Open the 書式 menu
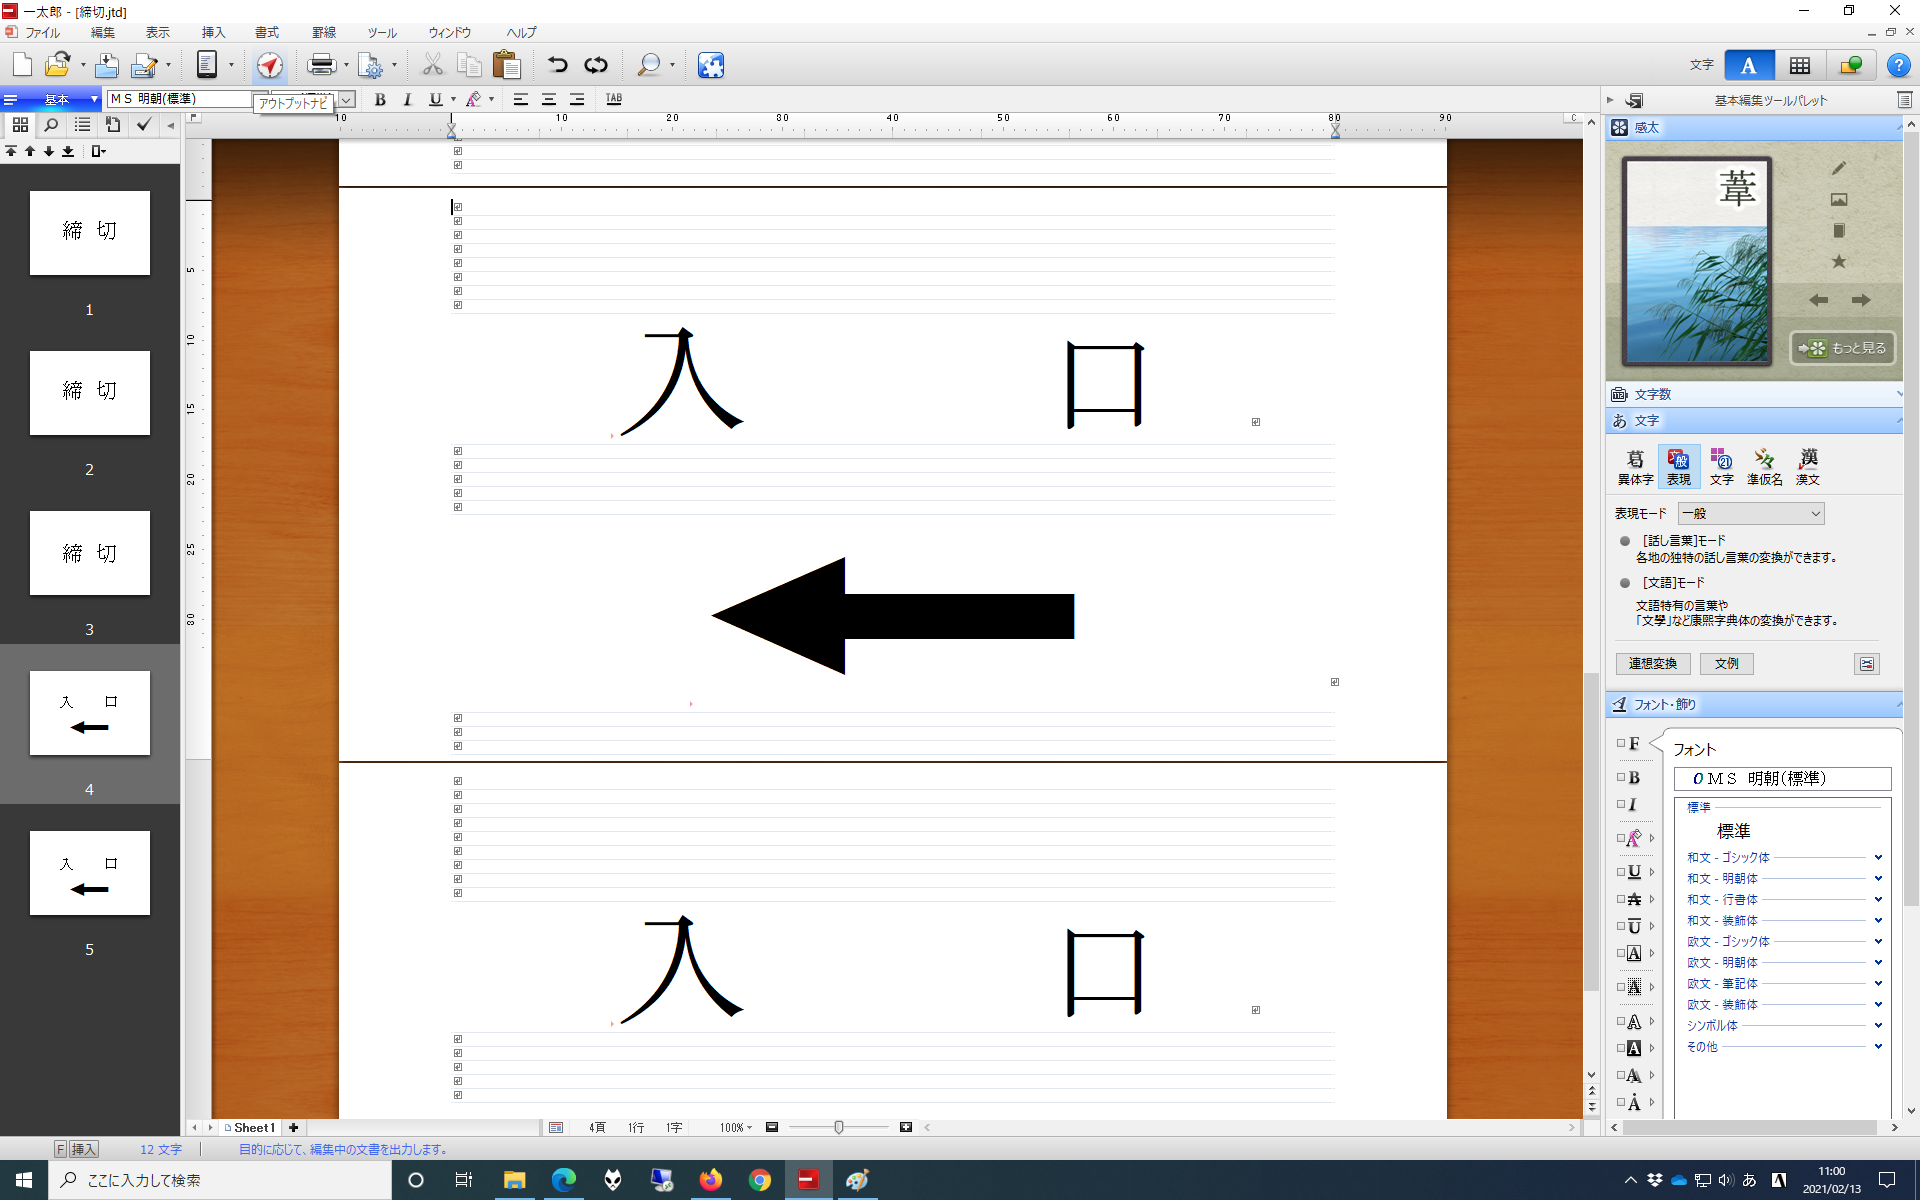 coord(267,32)
